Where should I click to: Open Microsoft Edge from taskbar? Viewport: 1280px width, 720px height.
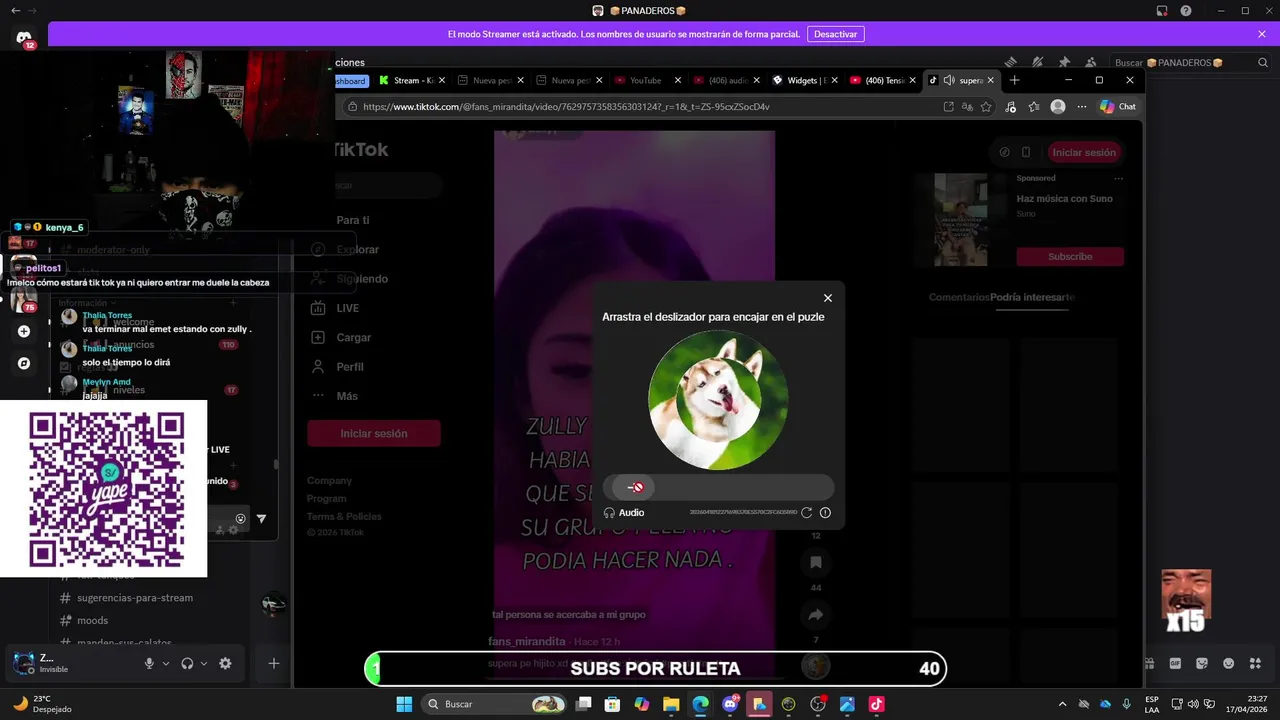[x=700, y=704]
